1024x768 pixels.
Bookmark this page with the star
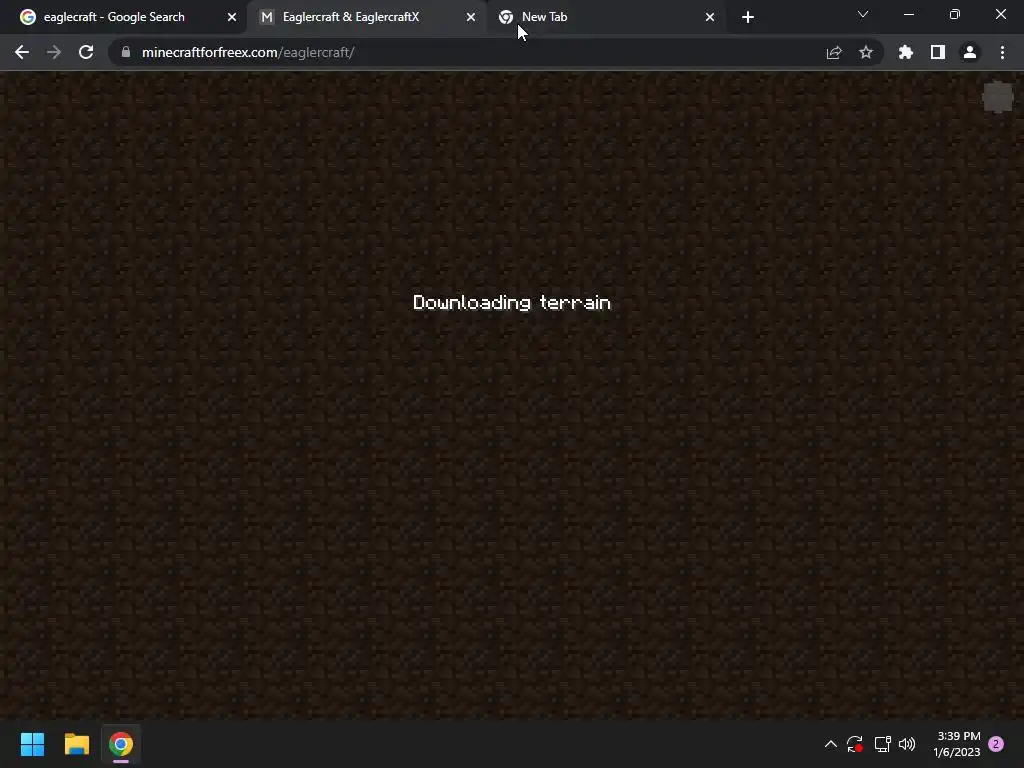click(866, 52)
